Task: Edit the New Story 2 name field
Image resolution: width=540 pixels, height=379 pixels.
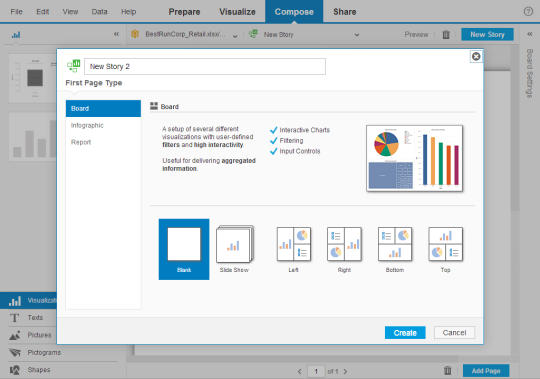Action: [205, 66]
